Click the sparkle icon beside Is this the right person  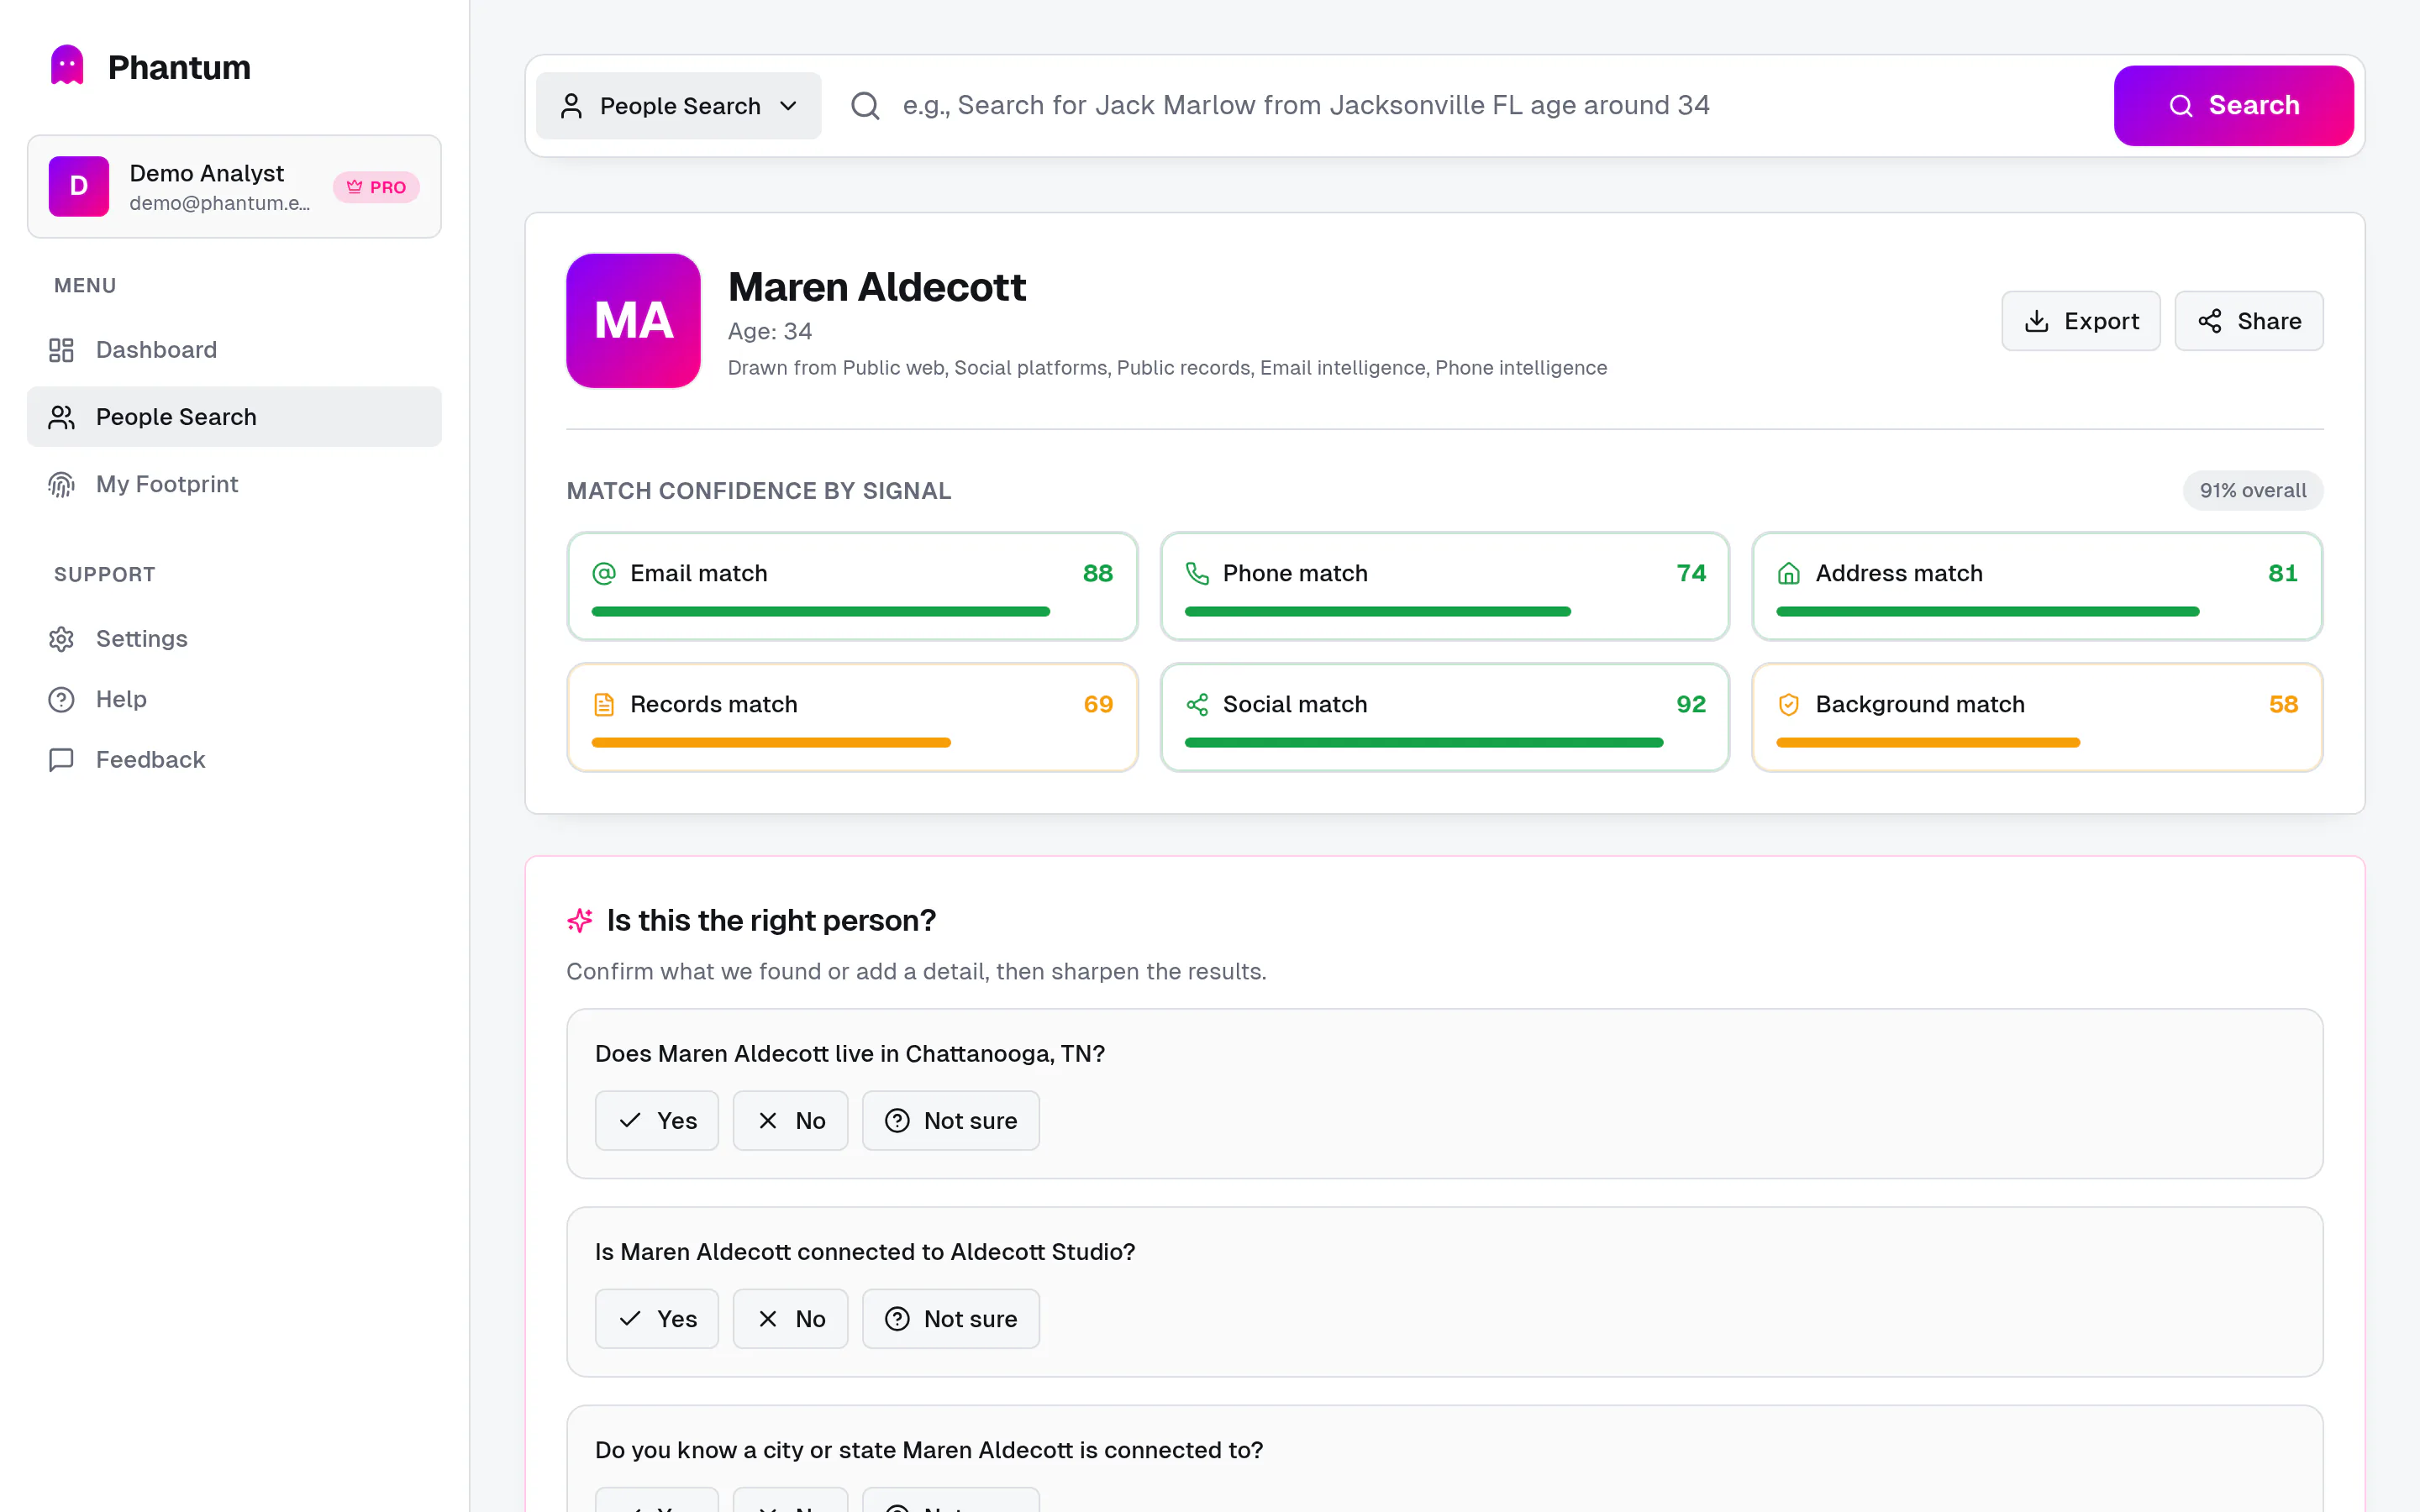[x=580, y=920]
